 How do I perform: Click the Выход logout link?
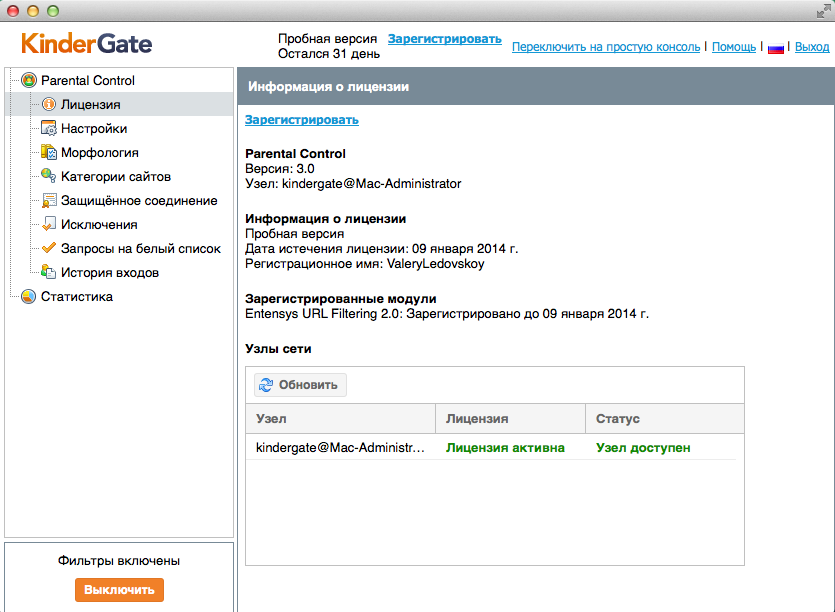(811, 47)
